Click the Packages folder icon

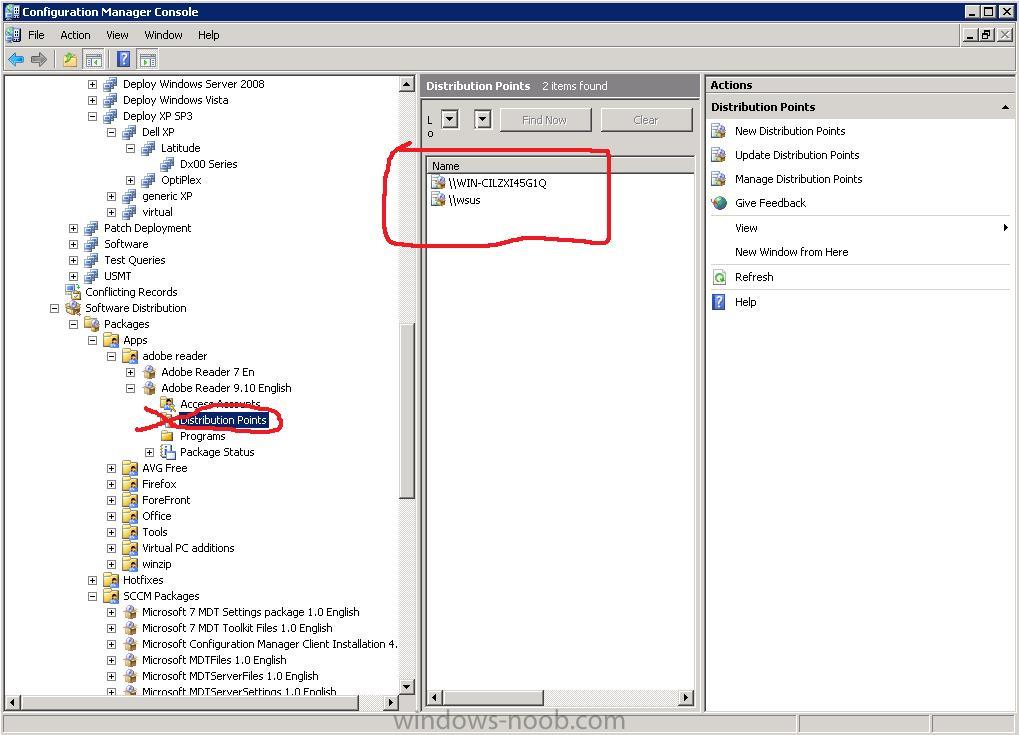coord(92,324)
